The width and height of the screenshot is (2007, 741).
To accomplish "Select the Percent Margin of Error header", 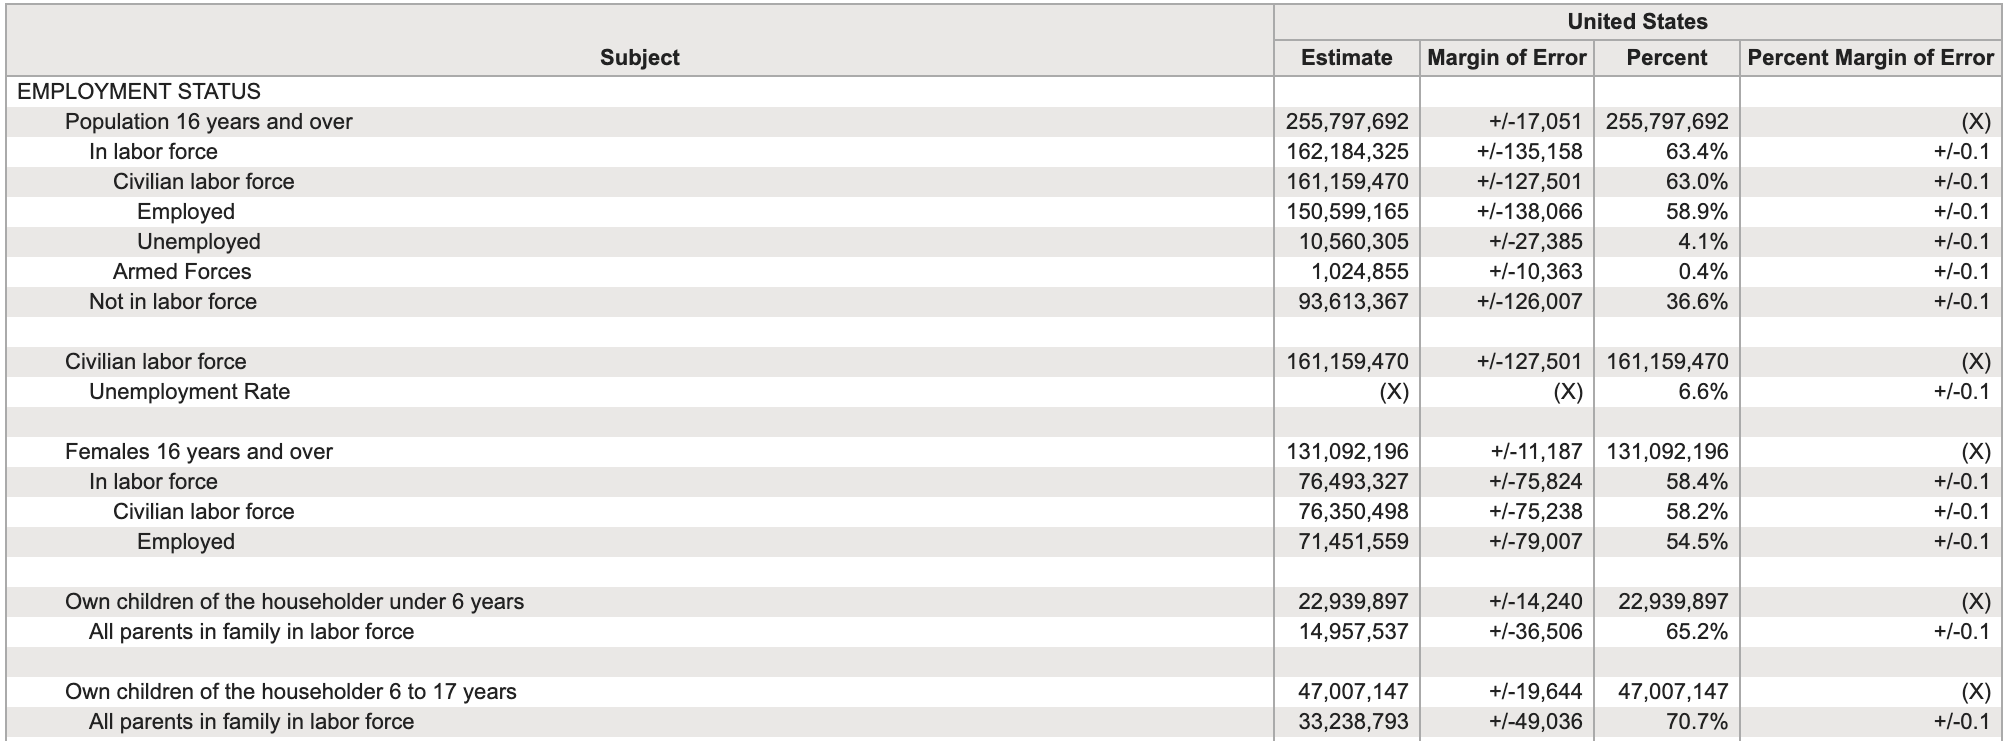I will pyautogui.click(x=1870, y=57).
